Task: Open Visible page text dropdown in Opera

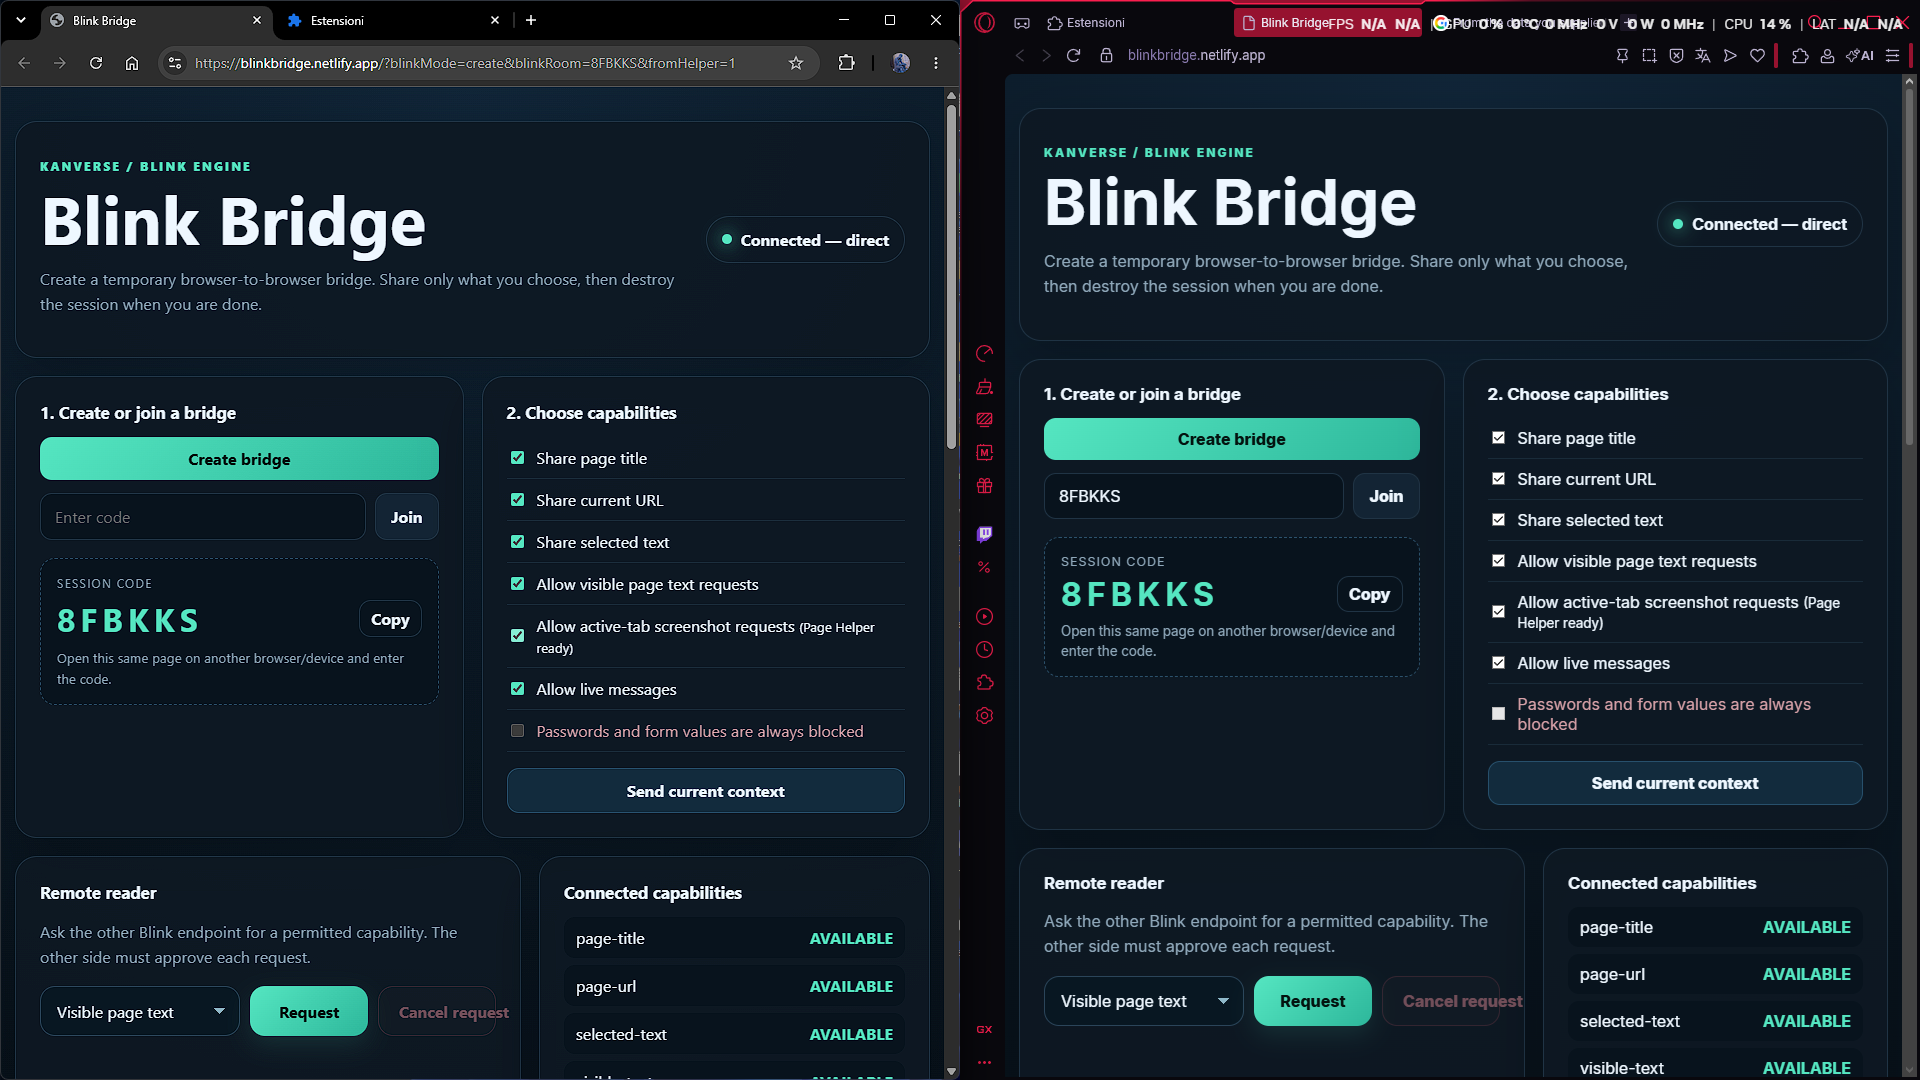Action: click(x=1143, y=1001)
